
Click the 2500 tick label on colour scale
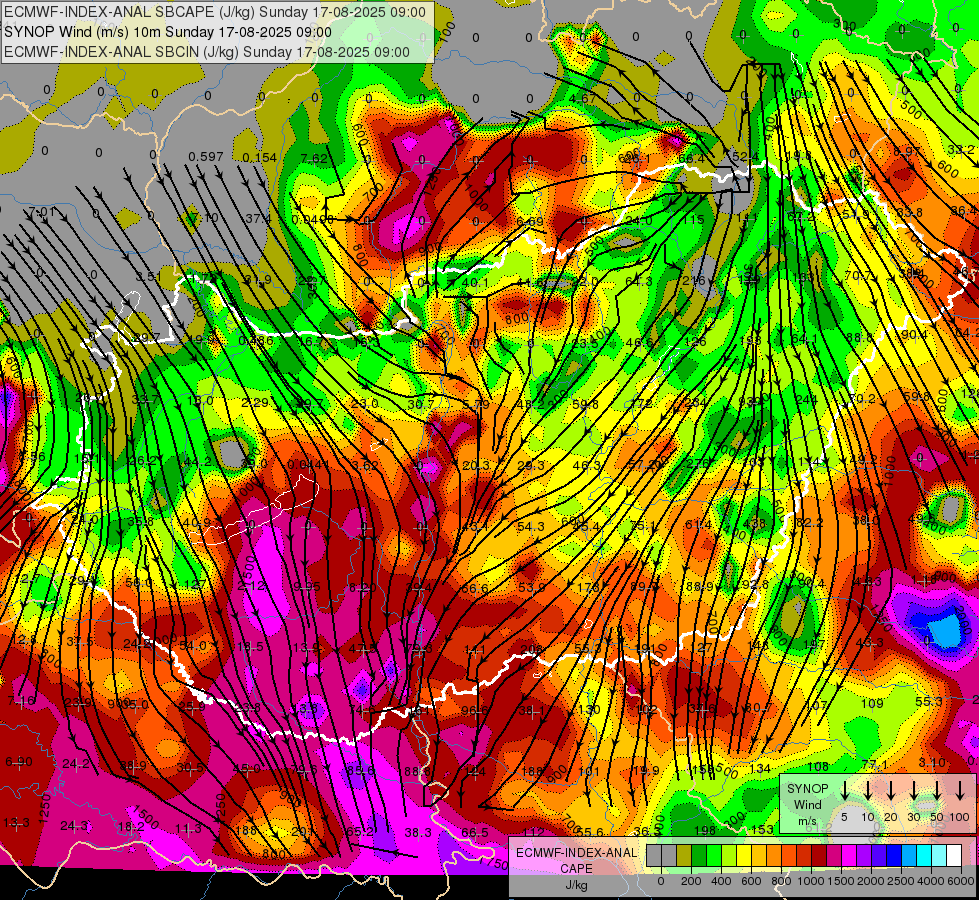[x=900, y=881]
